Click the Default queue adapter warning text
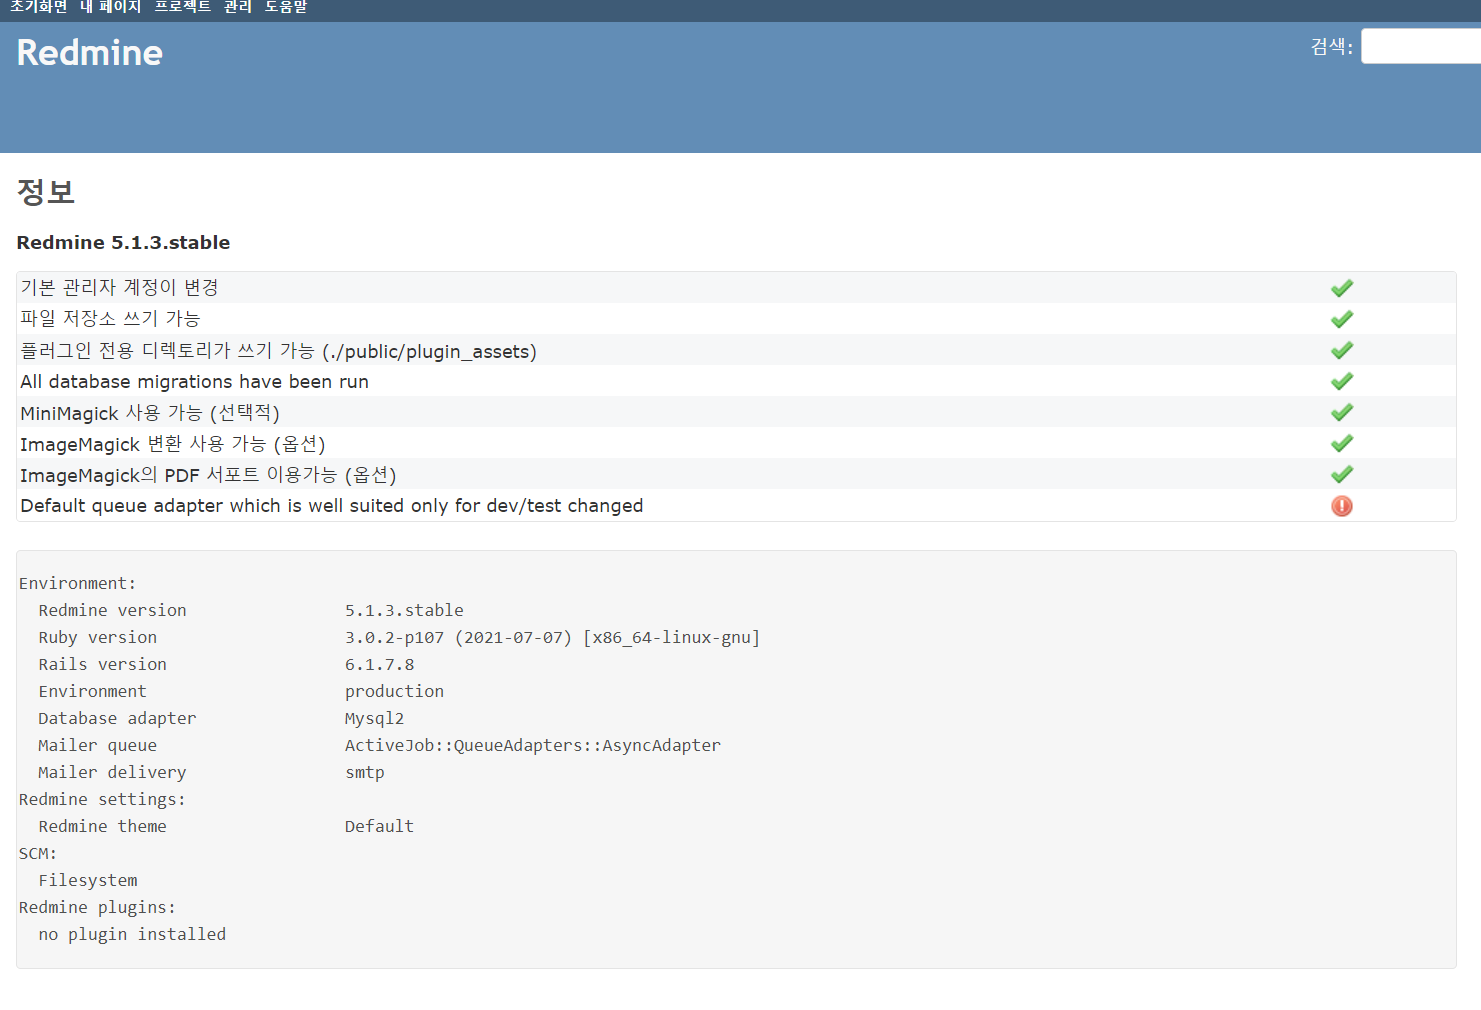 (x=331, y=506)
